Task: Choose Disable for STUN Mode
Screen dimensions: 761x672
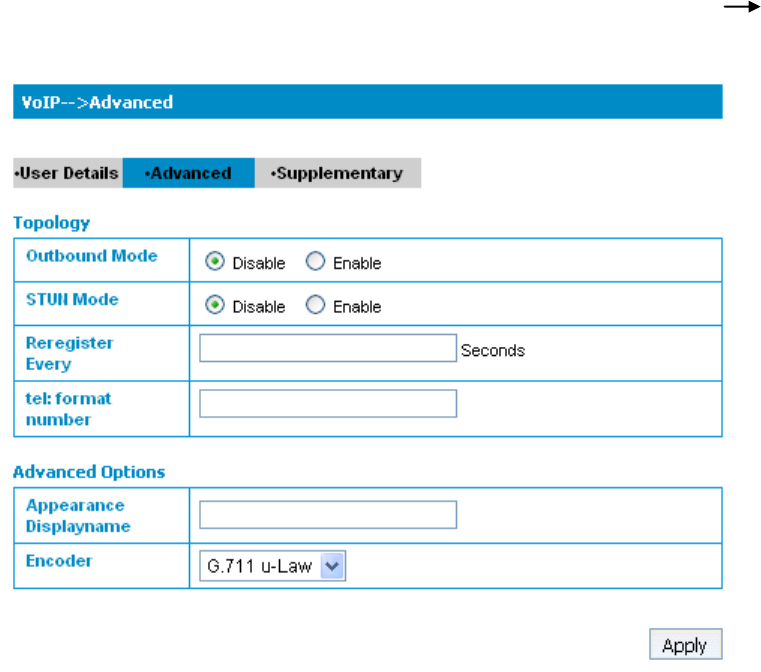Action: coord(213,306)
